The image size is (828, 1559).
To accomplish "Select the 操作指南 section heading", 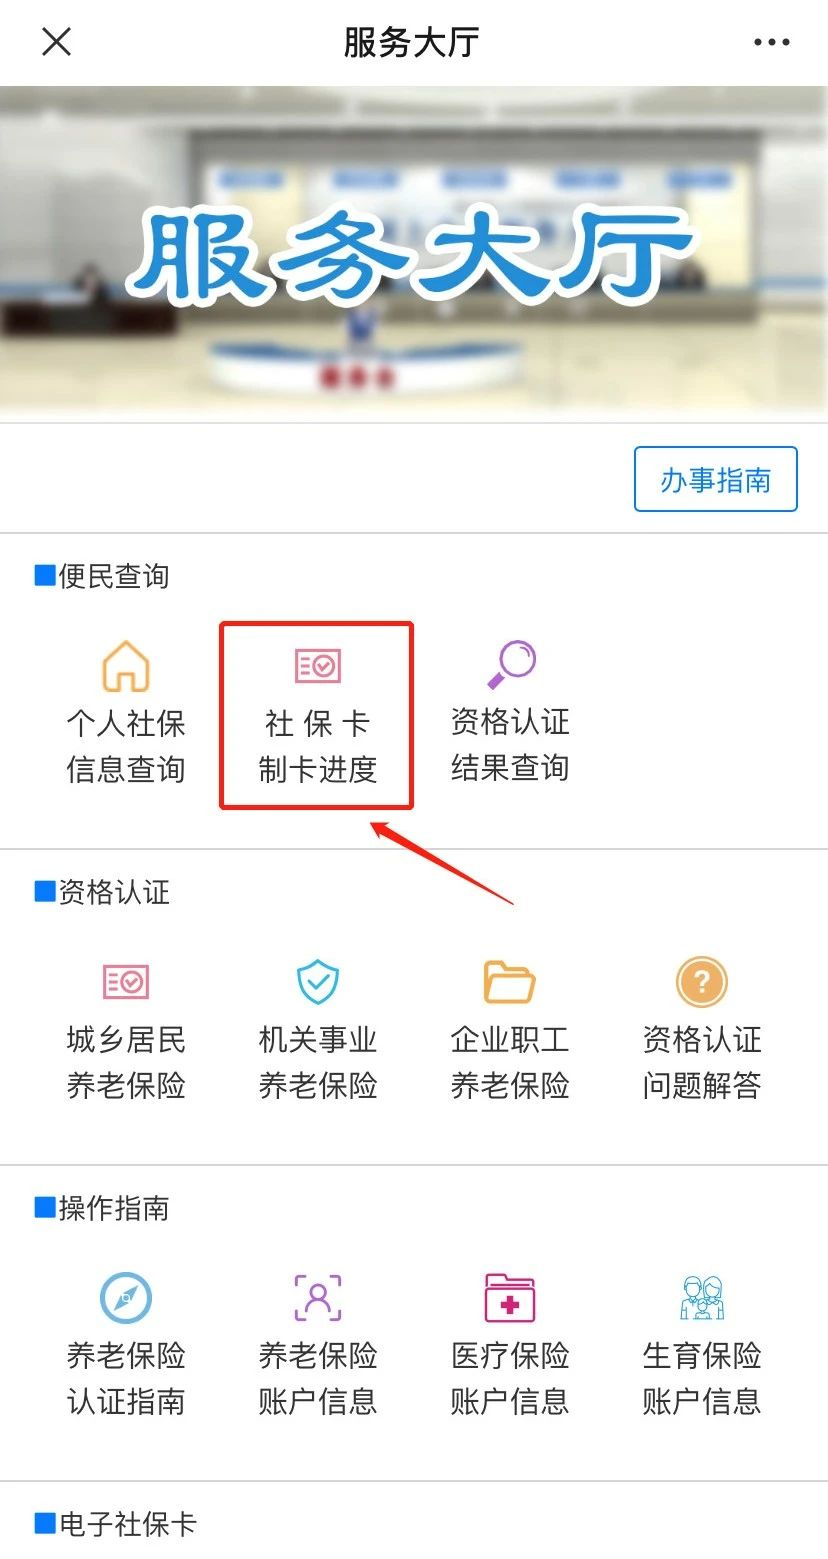I will (x=102, y=1208).
